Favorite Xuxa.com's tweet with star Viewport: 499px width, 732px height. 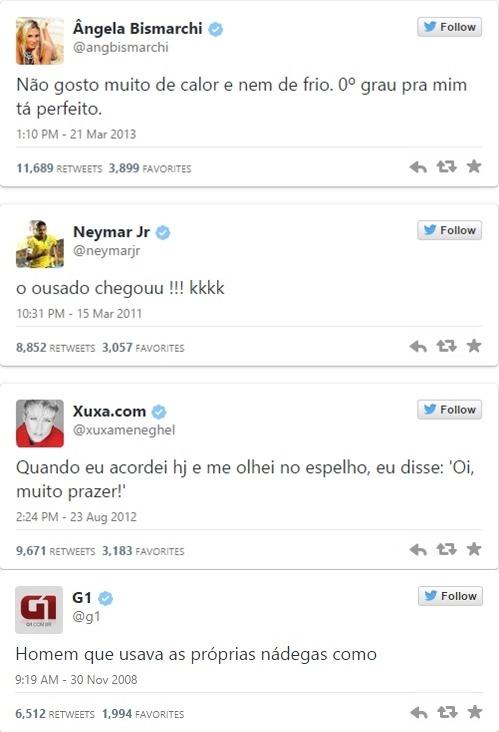tap(474, 549)
